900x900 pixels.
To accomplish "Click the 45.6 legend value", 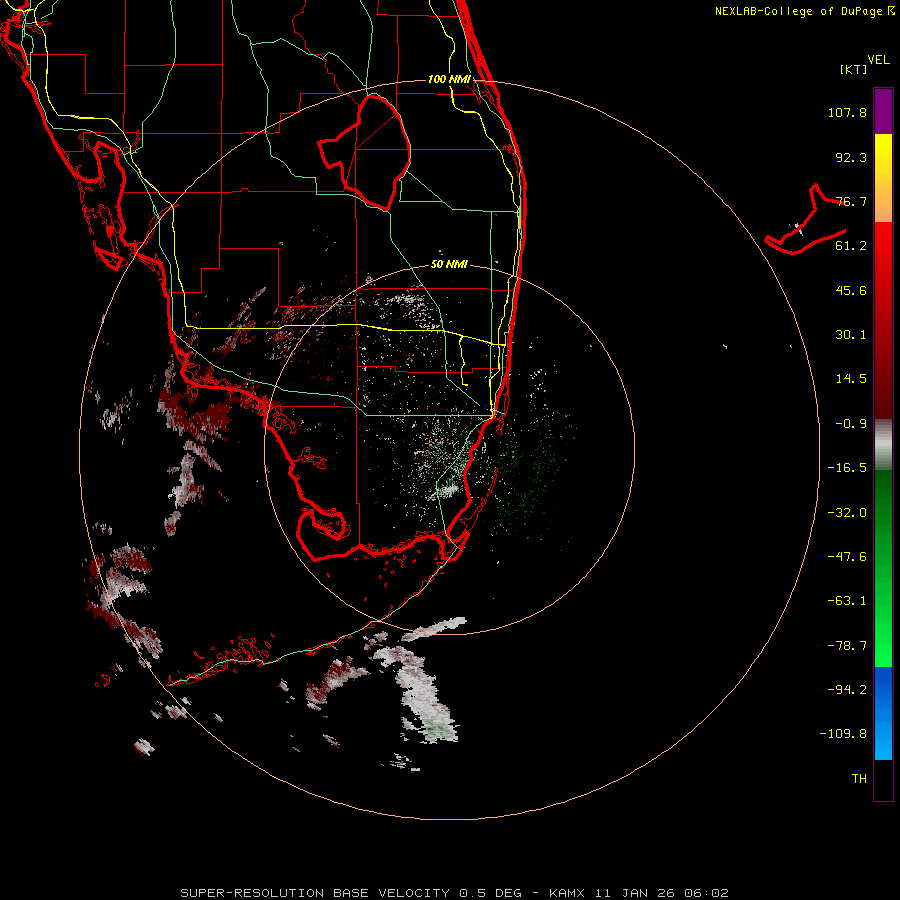I will (x=851, y=290).
